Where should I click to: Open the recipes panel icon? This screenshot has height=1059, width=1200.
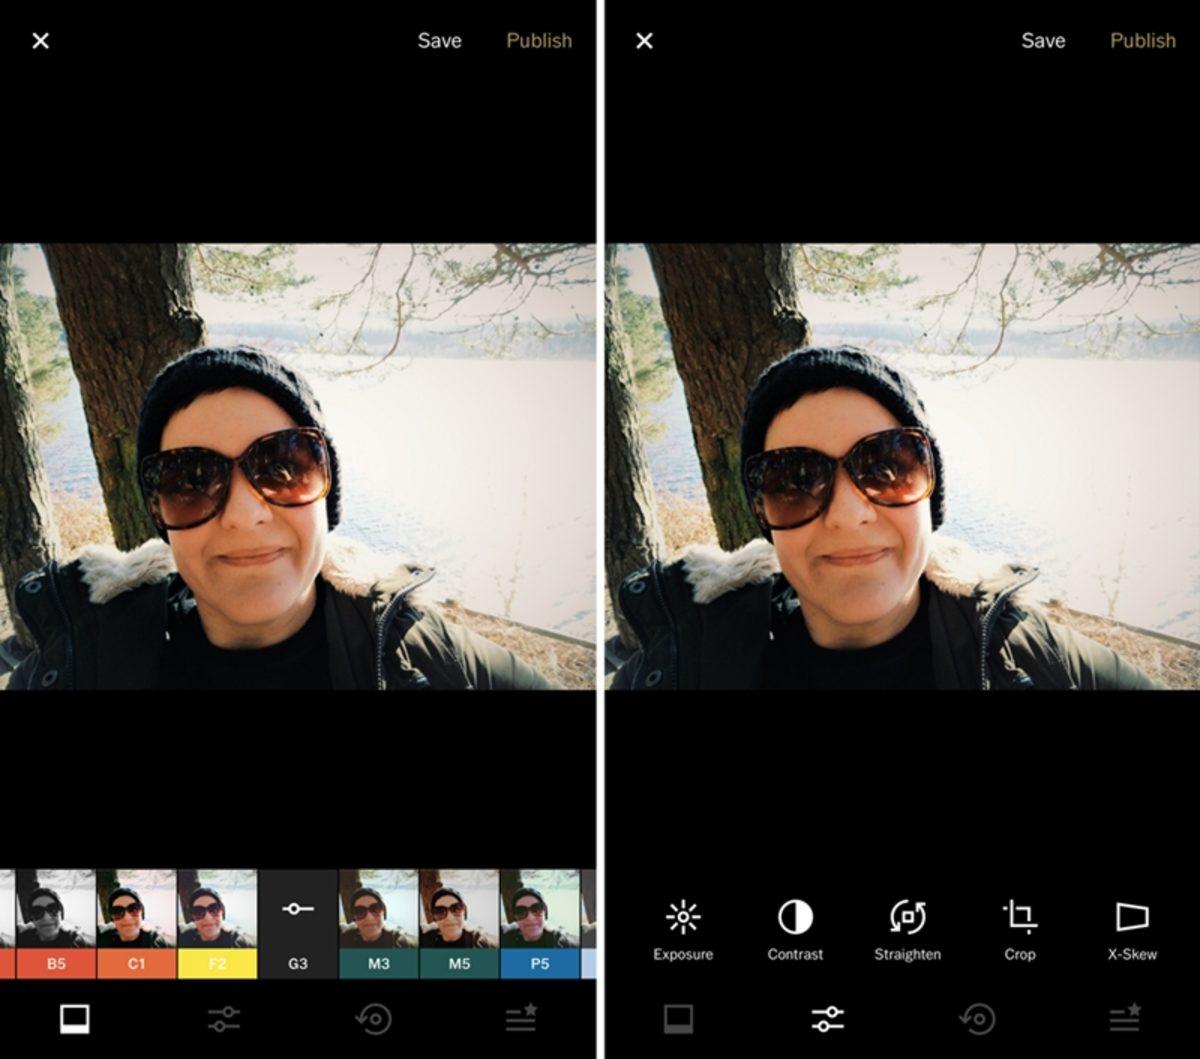1122,1019
